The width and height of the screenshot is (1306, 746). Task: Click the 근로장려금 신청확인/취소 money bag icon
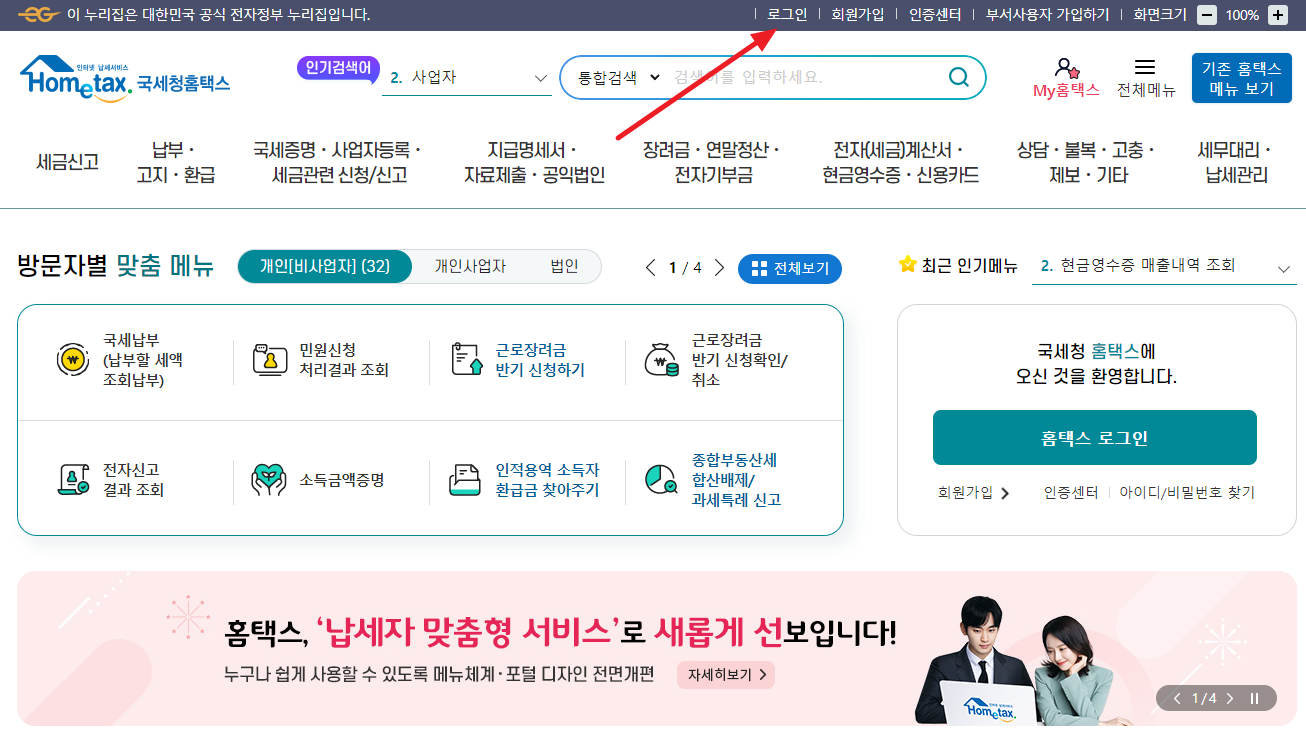pyautogui.click(x=661, y=360)
